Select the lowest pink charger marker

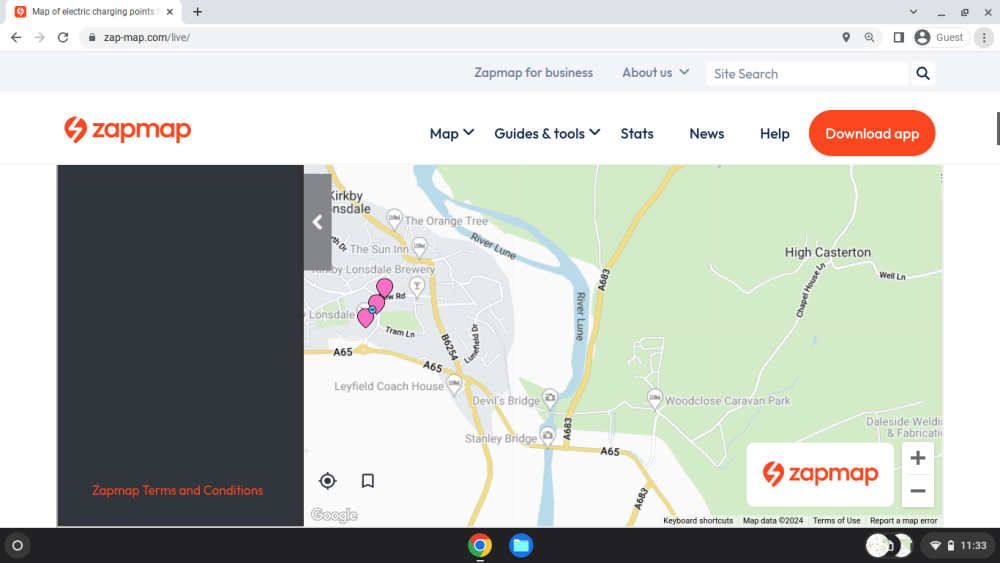pyautogui.click(x=365, y=318)
